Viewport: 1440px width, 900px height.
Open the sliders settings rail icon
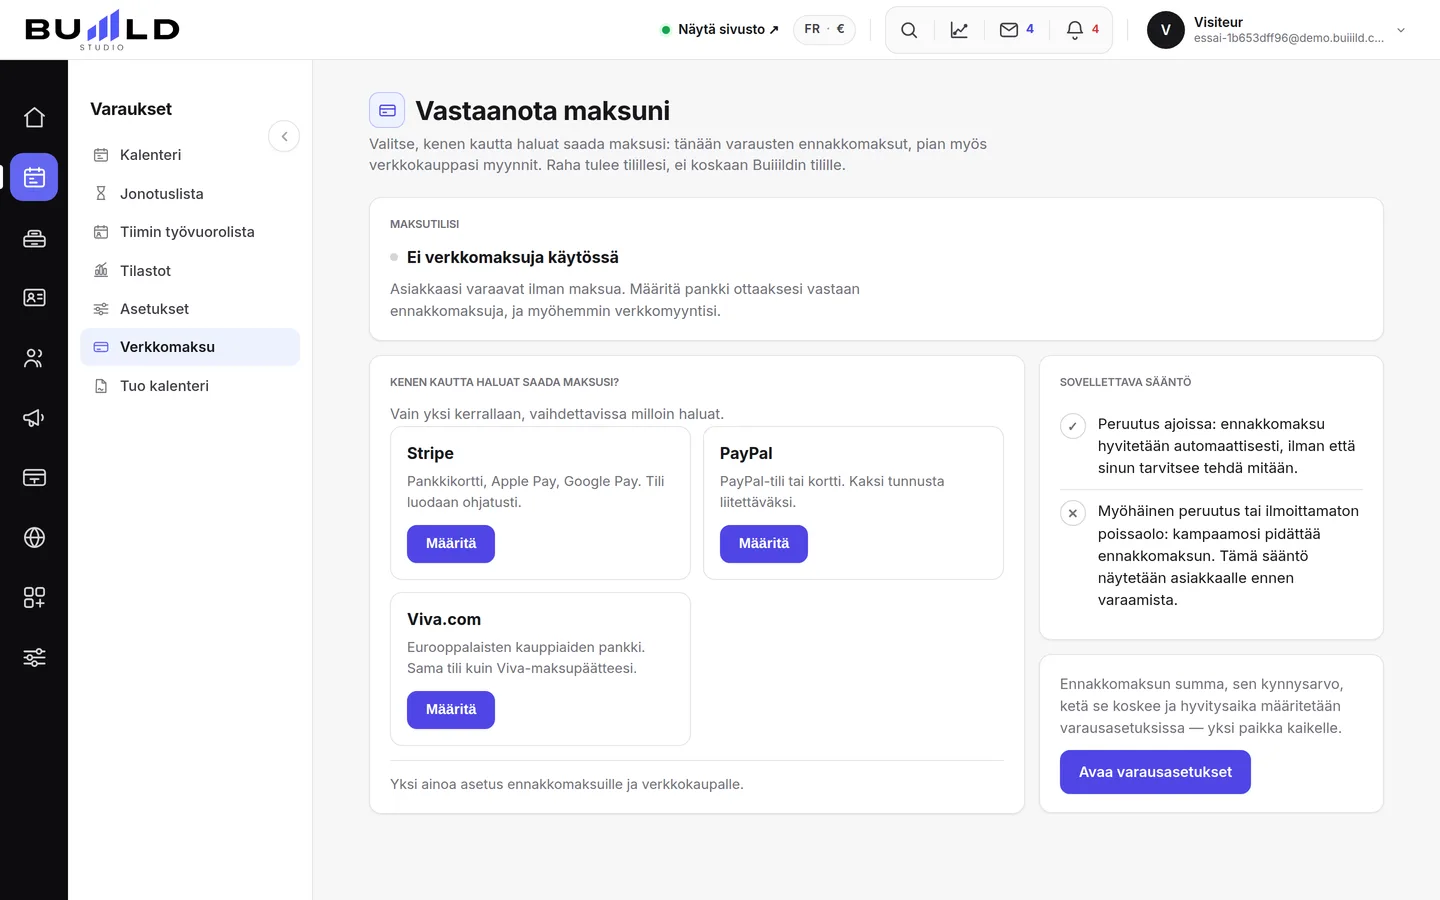[x=34, y=657]
